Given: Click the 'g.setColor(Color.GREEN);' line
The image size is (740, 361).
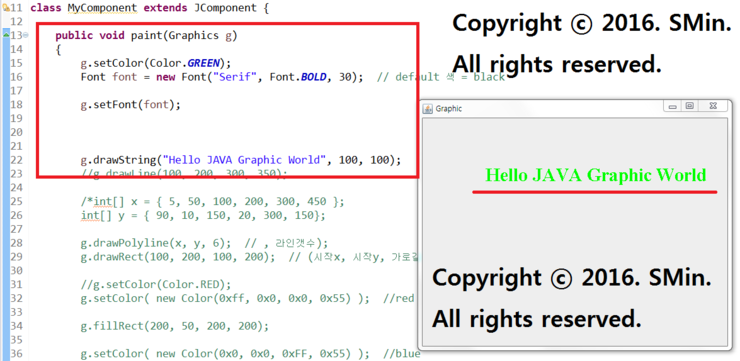Looking at the screenshot, I should point(156,63).
